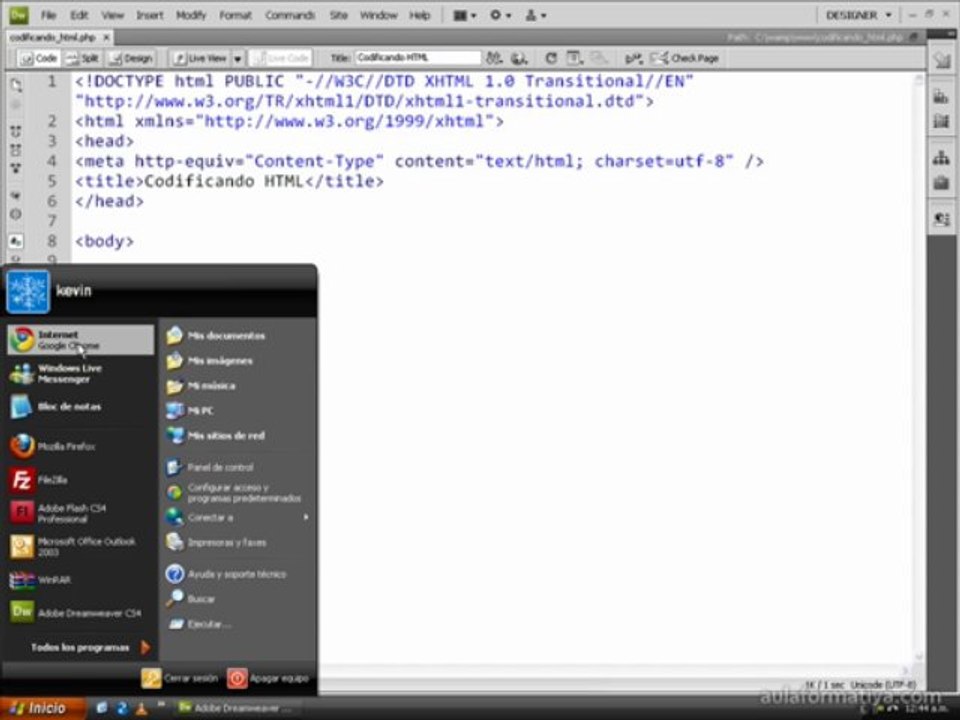This screenshot has width=960, height=720.
Task: Open Microsoft Office Outlook 2003
Action: (80, 546)
